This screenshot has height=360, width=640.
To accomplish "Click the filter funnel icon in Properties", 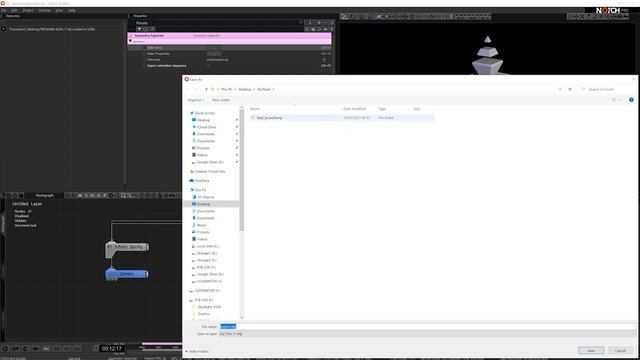I will pos(139,29).
